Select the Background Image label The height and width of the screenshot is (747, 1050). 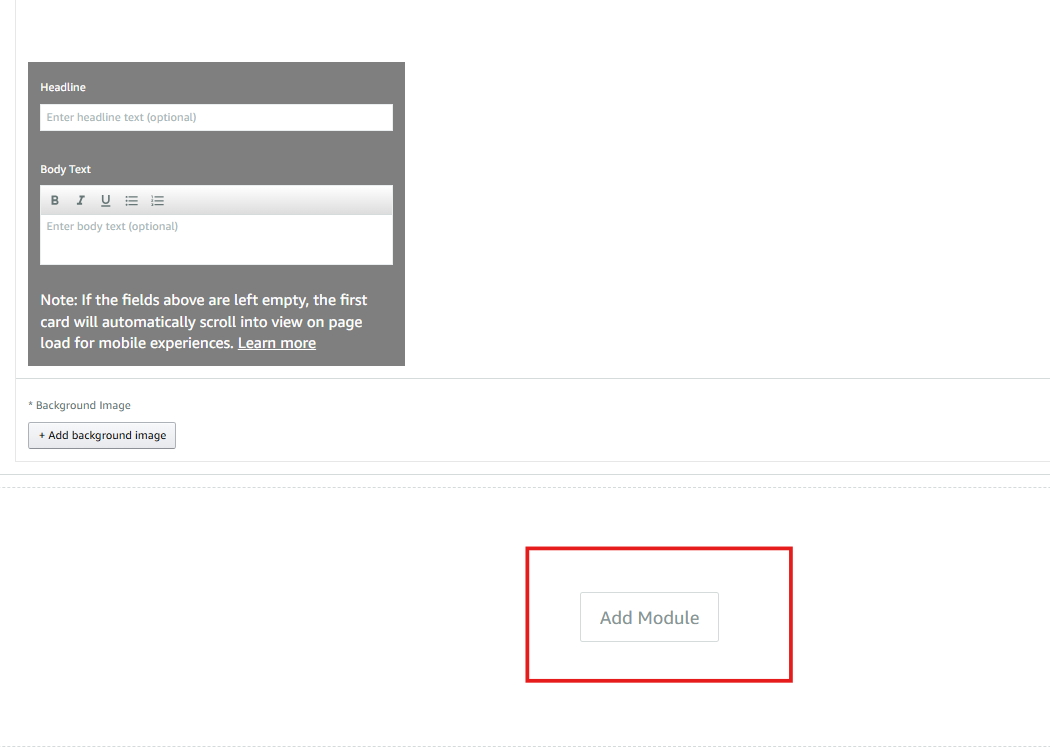click(80, 405)
